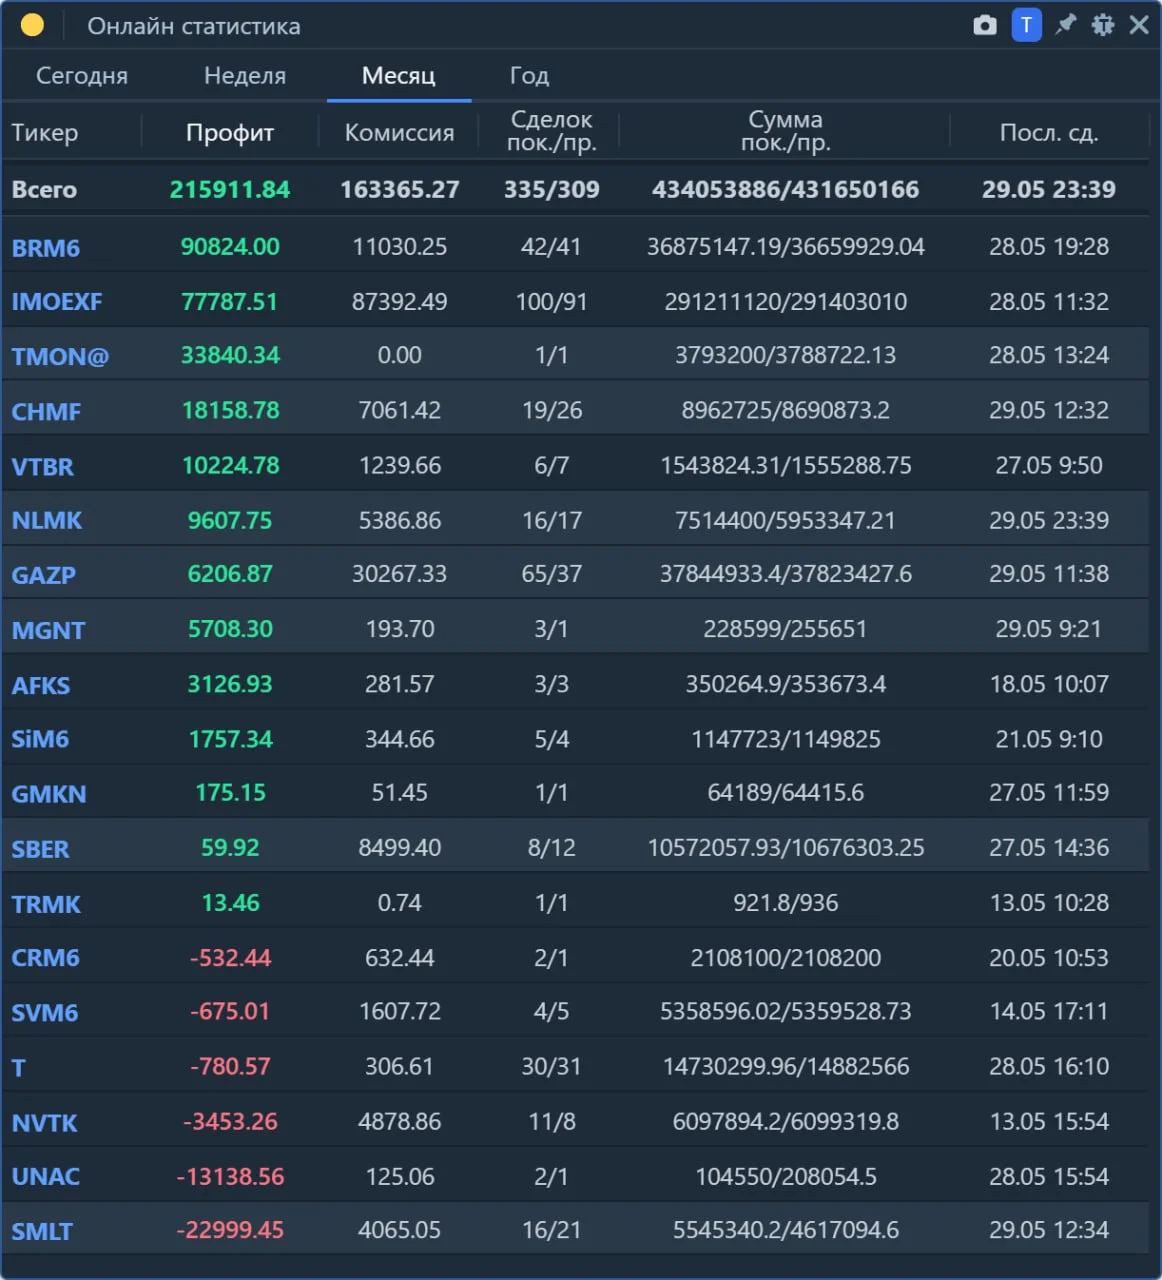
Task: Open the MGNT ticker link
Action: click(x=48, y=631)
